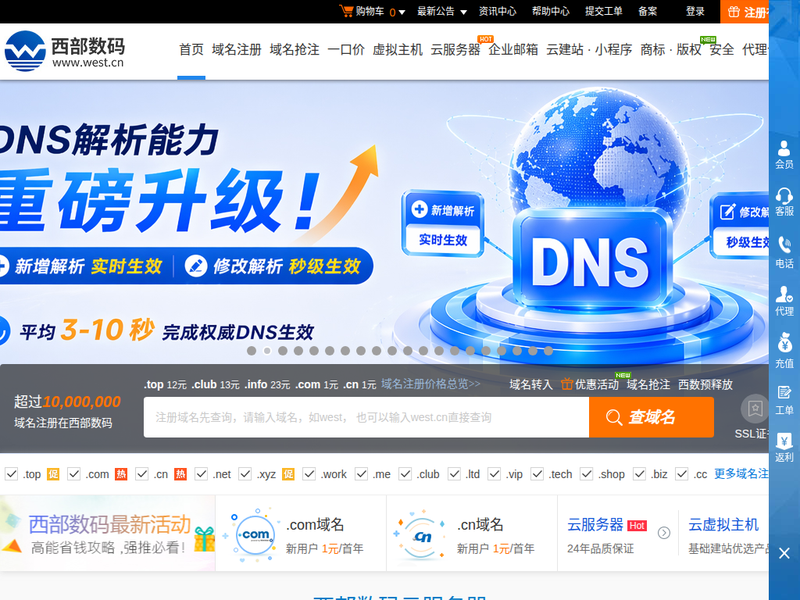Open the 云服务器 nav menu

click(x=456, y=49)
